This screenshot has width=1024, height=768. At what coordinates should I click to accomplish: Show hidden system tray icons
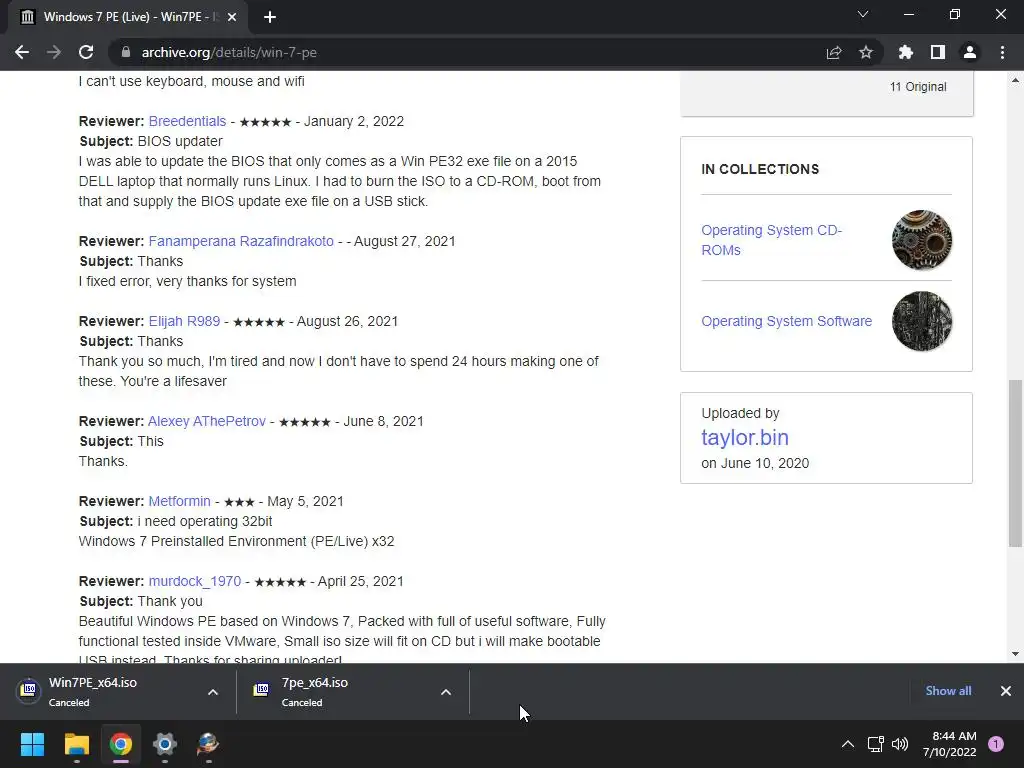pos(848,744)
